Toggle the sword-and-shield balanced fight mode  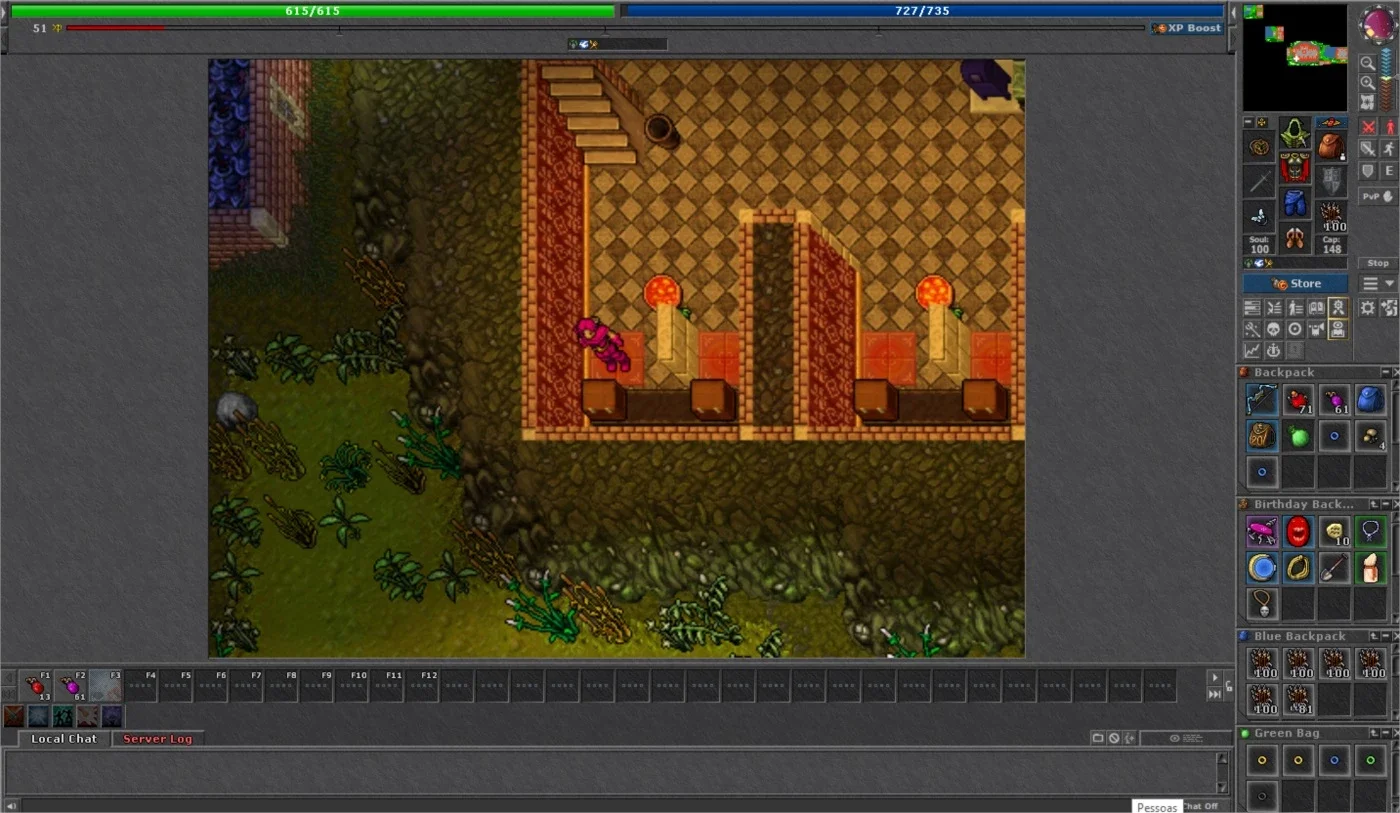[1369, 148]
